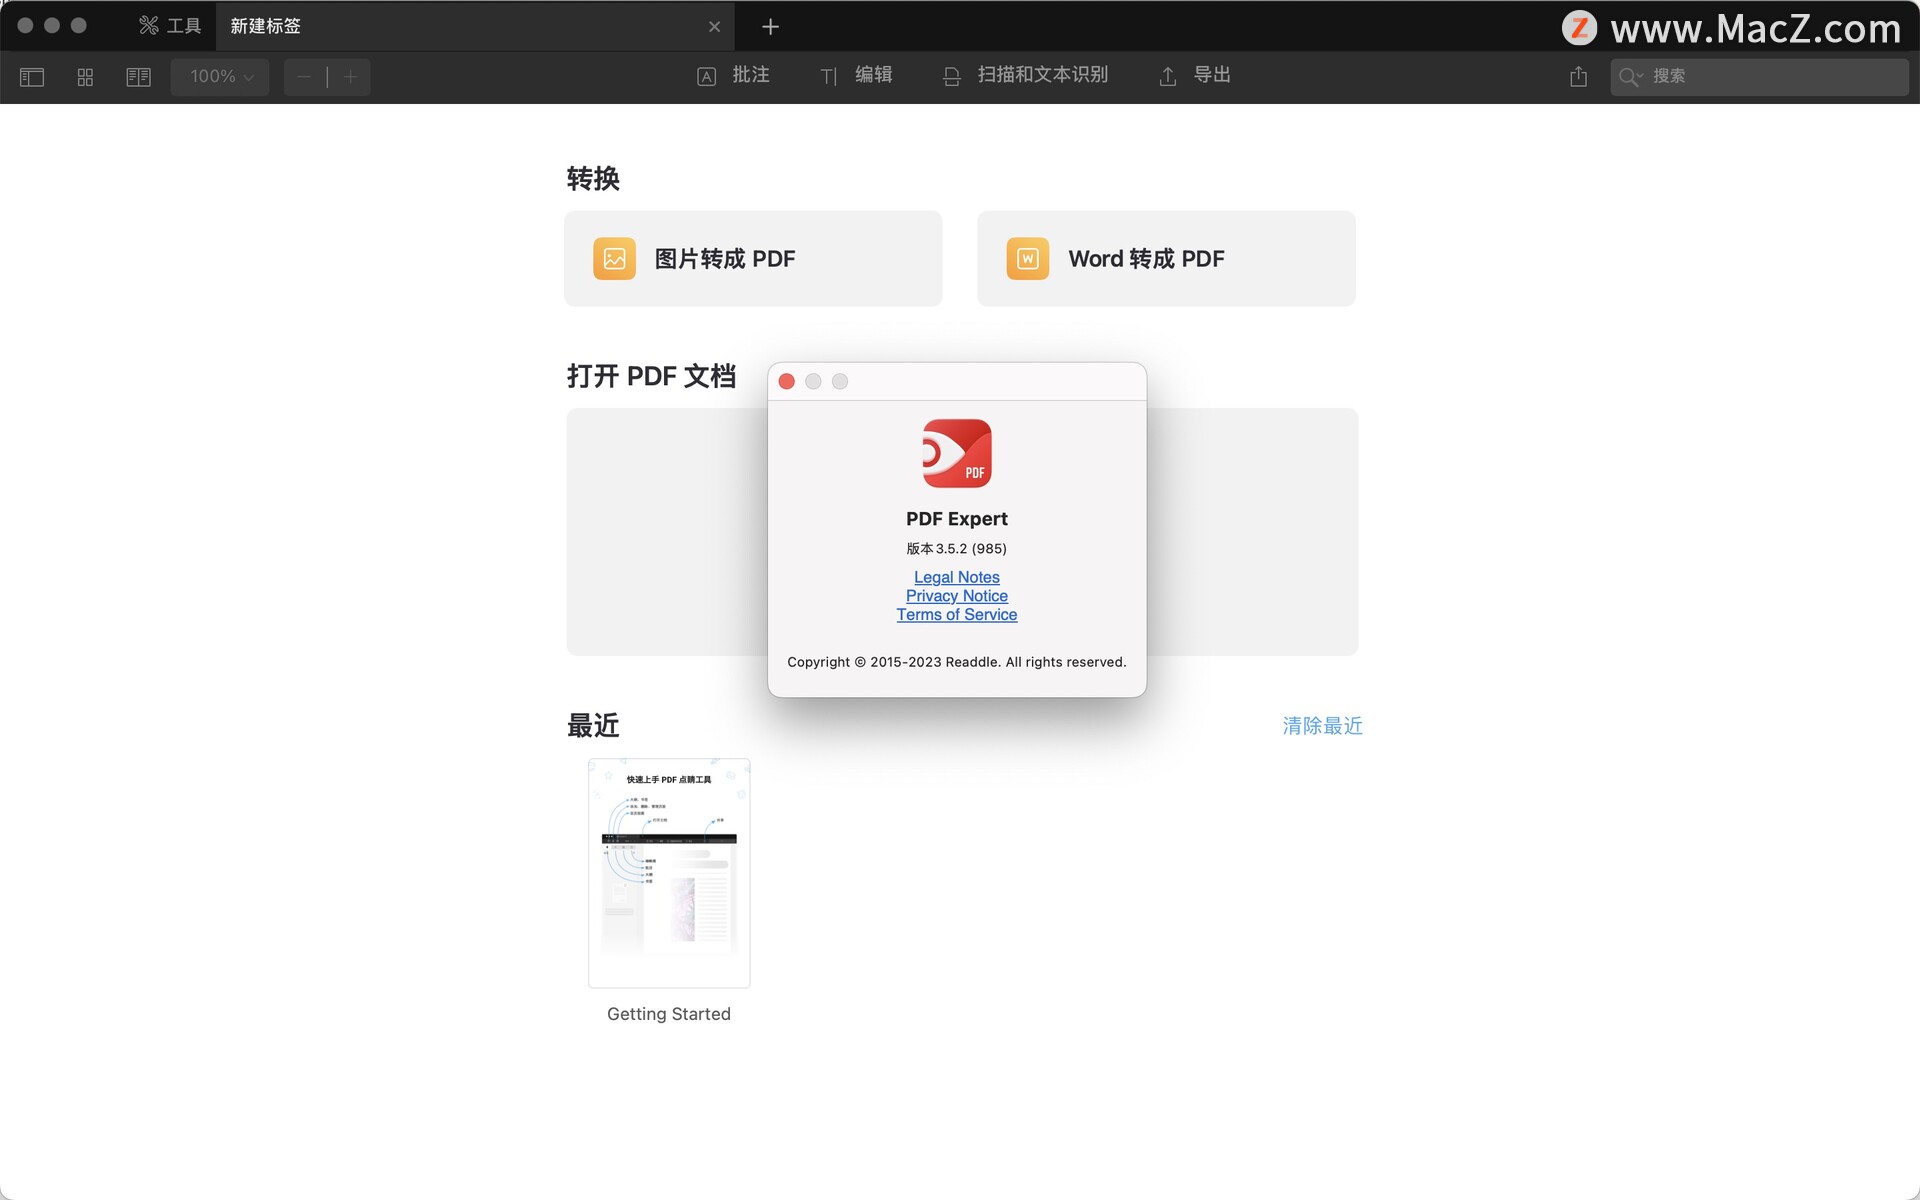Click the zoom out minus button

click(x=305, y=77)
